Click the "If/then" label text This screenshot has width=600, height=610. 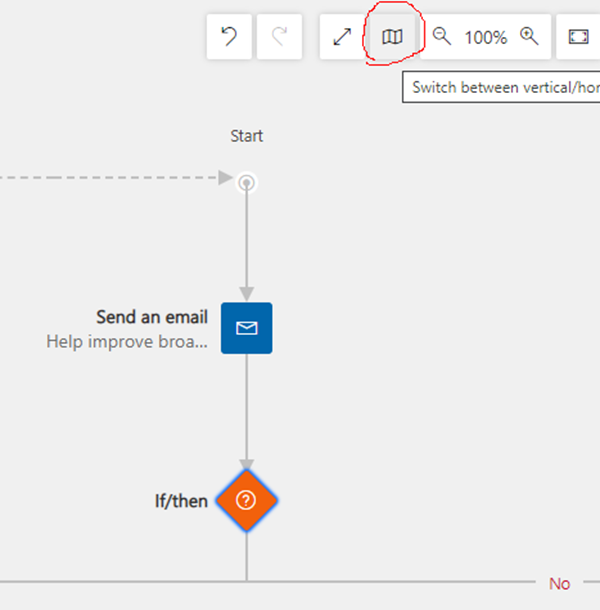(180, 501)
